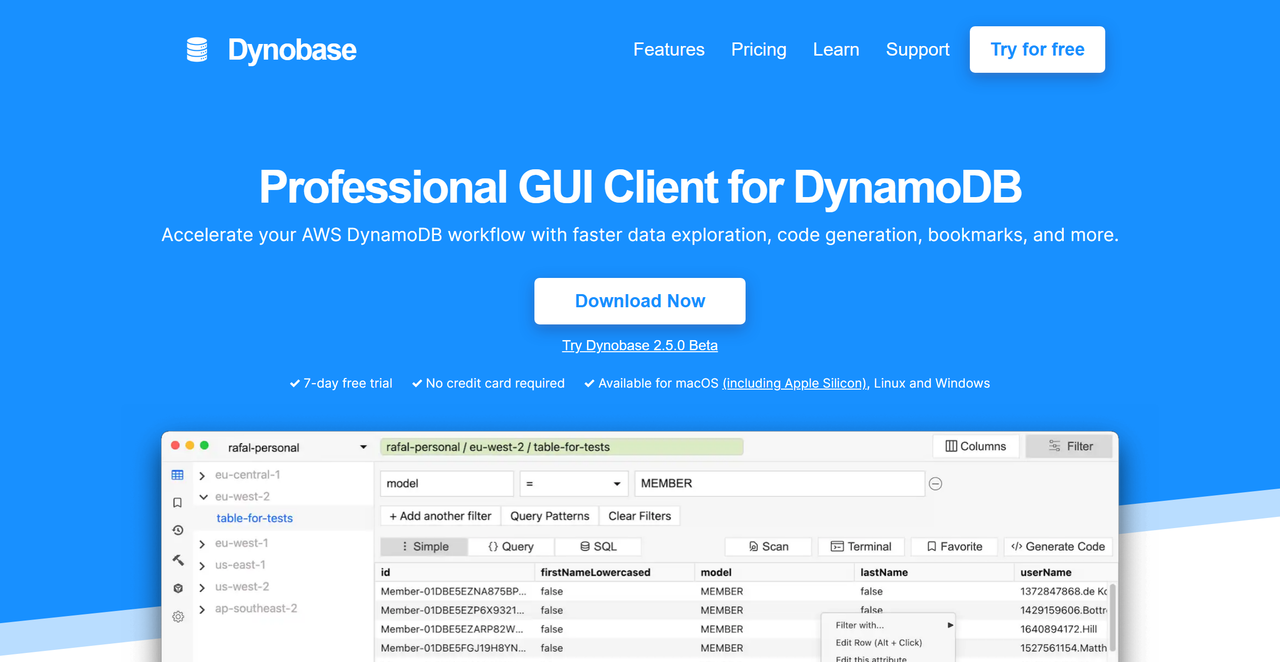
Task: Click the Dynobase brand name text
Action: [x=292, y=50]
